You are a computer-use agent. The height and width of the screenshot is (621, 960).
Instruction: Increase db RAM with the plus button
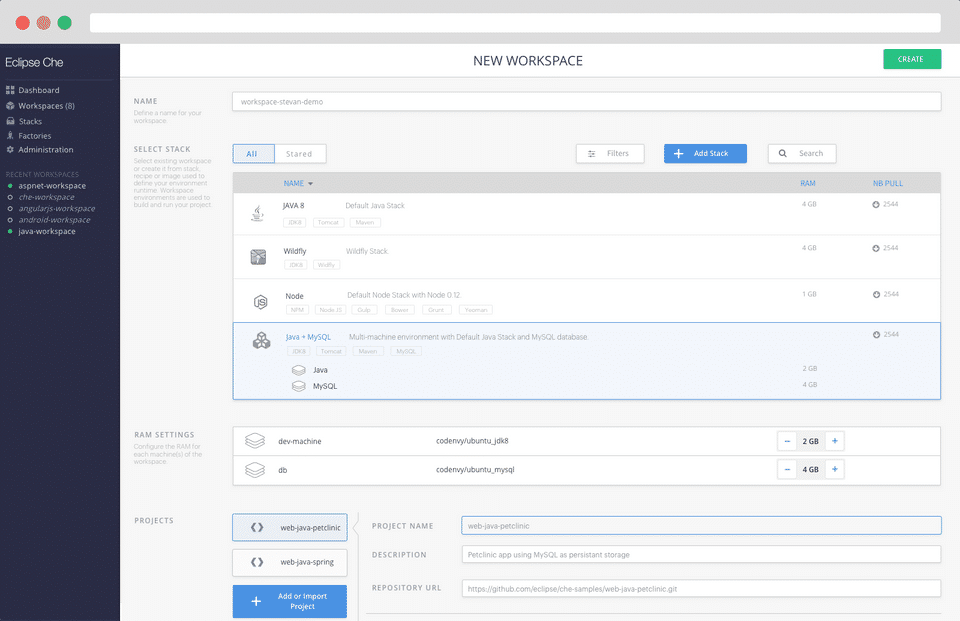pos(834,470)
